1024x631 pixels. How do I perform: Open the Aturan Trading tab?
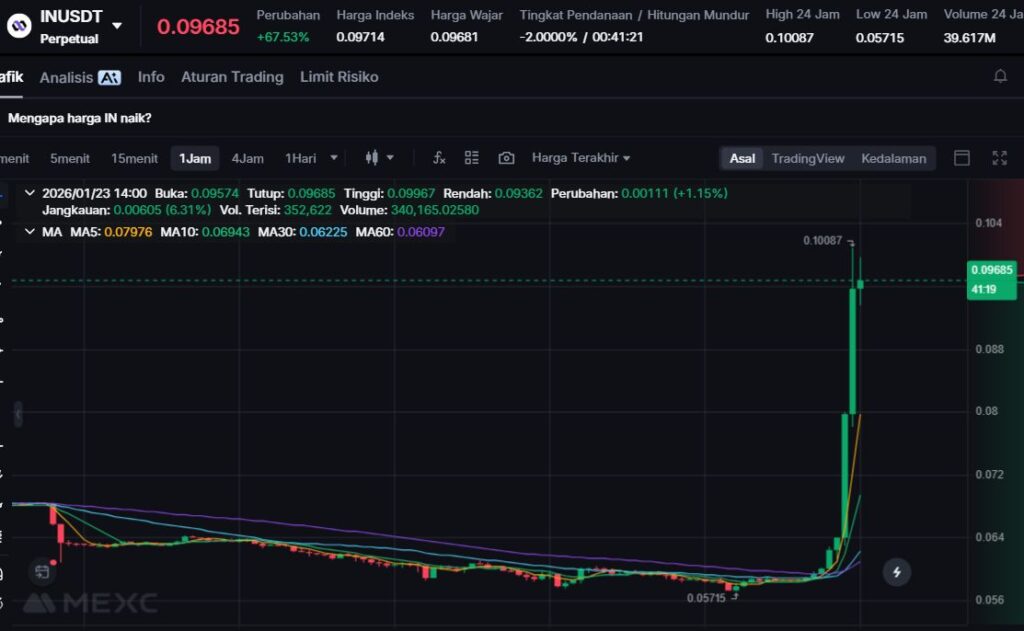pyautogui.click(x=232, y=77)
